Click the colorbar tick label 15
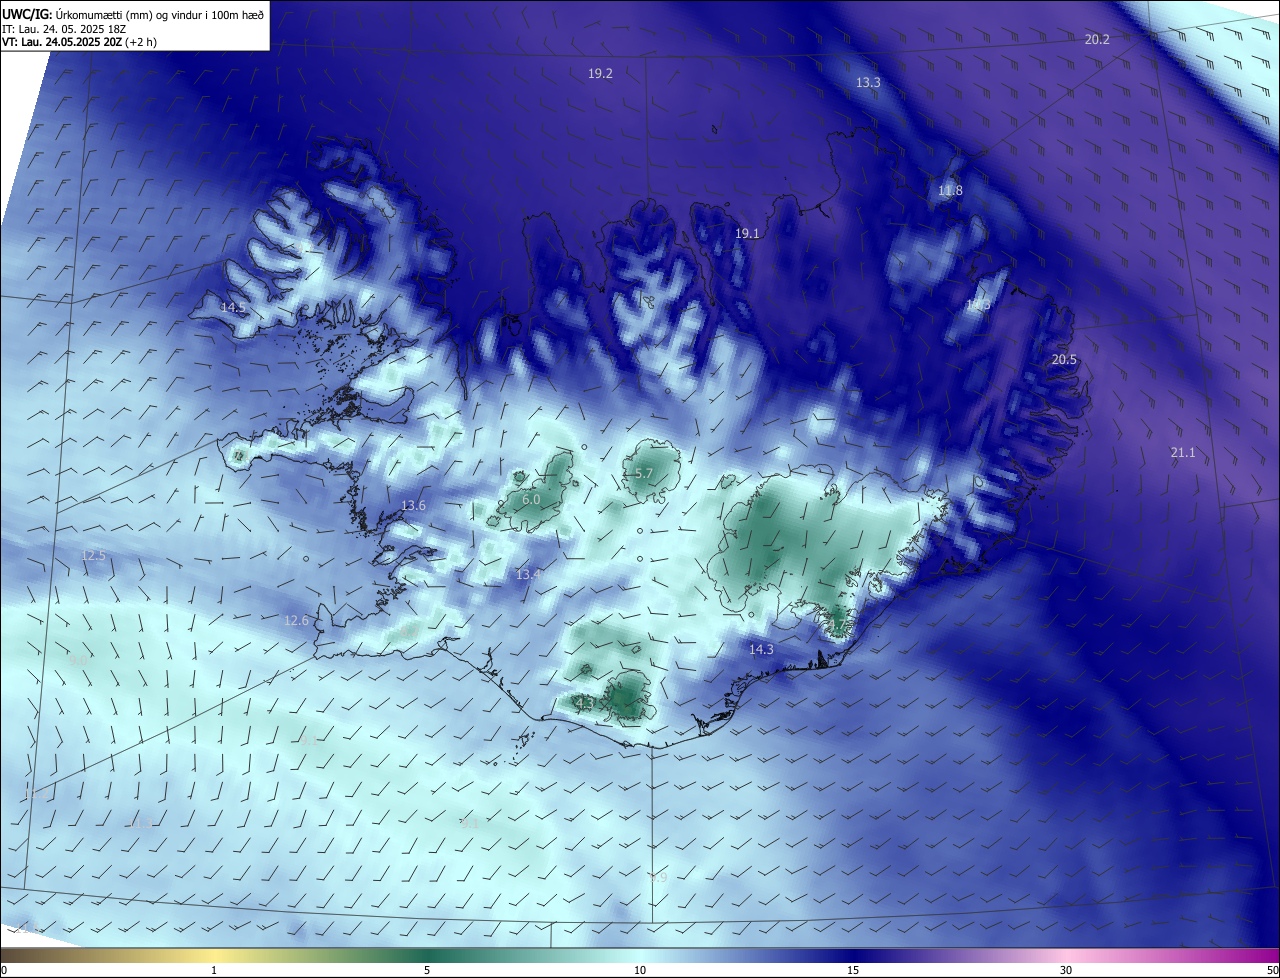This screenshot has width=1280, height=978. (853, 970)
